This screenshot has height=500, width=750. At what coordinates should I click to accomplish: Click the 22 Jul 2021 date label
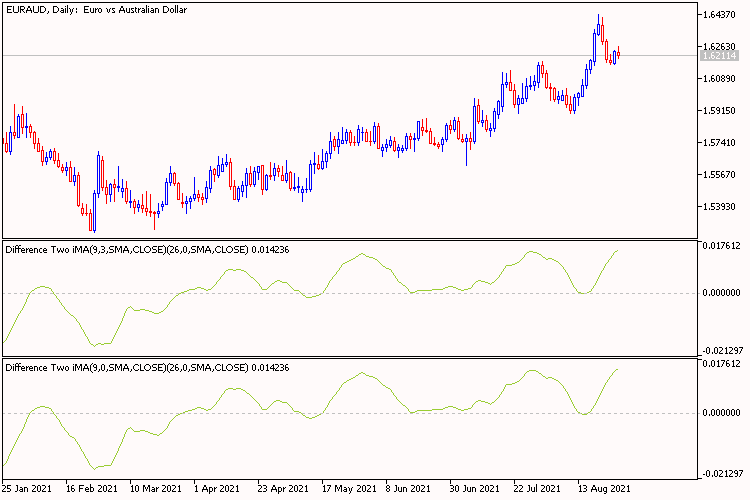537,489
